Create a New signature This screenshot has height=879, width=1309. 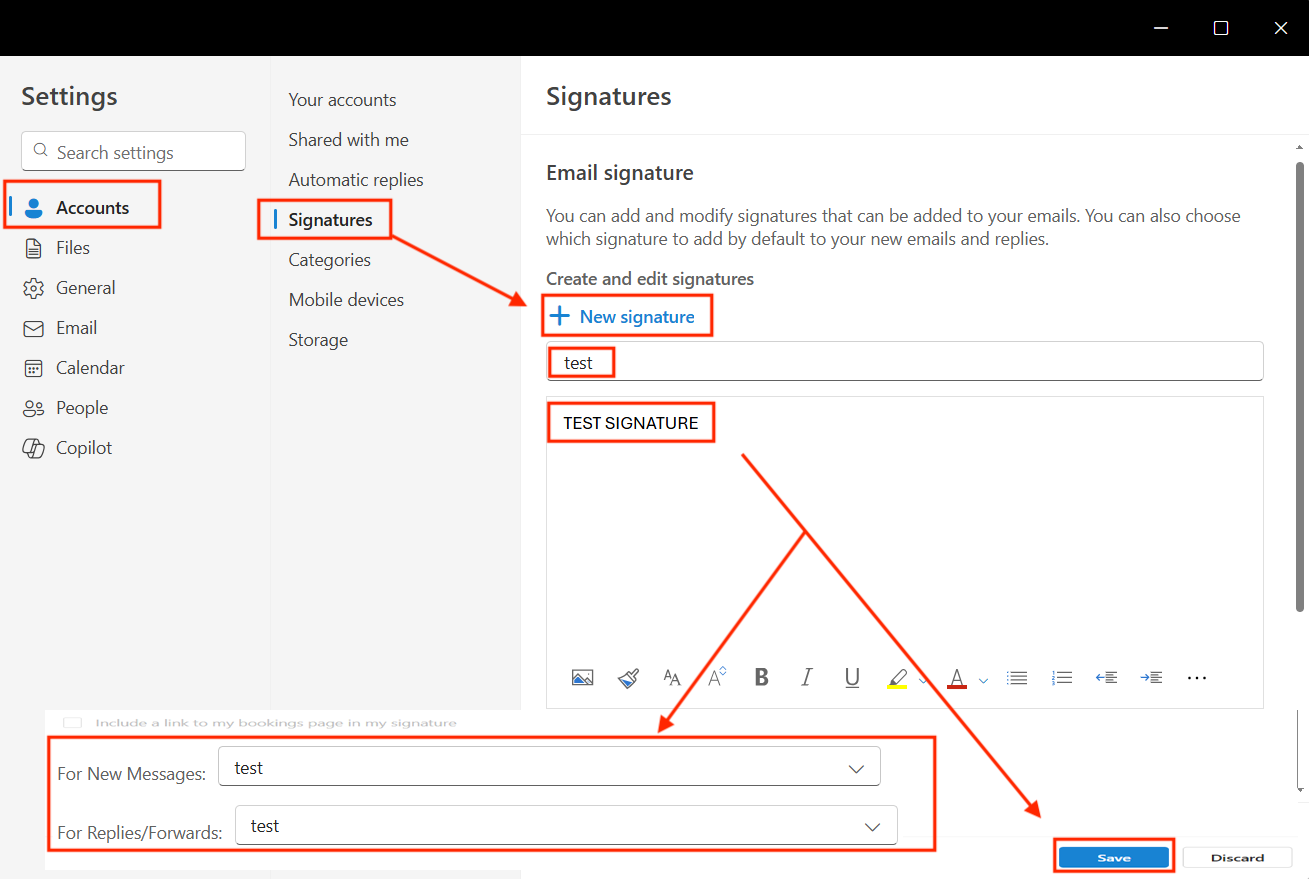627,316
